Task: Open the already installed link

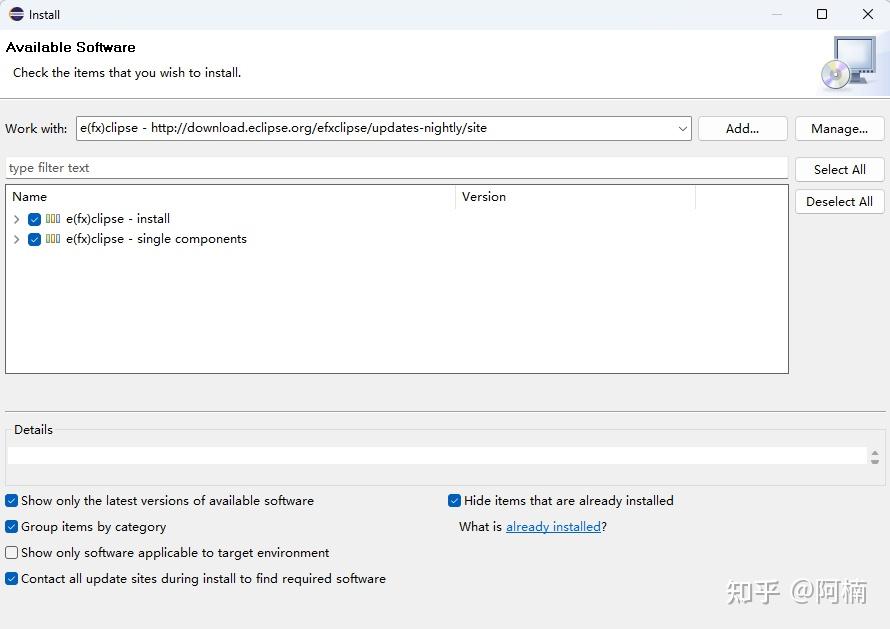Action: point(553,527)
